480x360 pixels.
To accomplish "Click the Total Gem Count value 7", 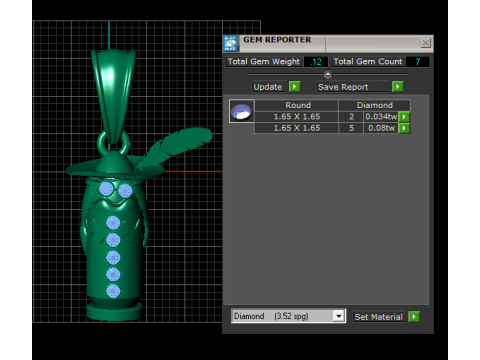I will pos(418,62).
